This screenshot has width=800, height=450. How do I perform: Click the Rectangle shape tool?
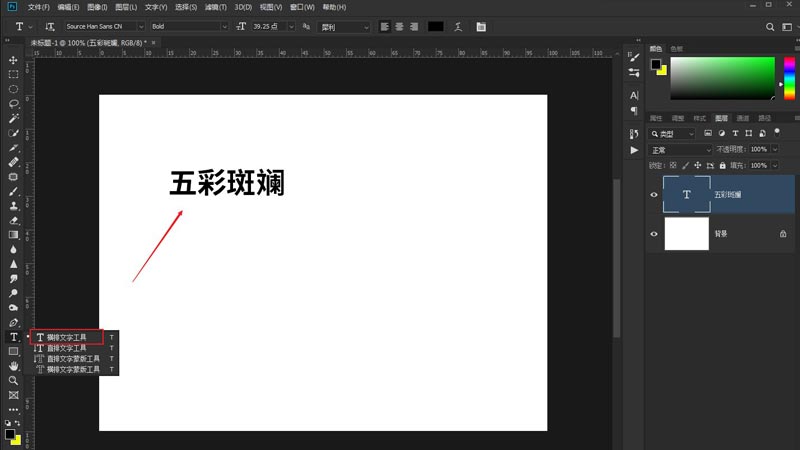[13, 352]
